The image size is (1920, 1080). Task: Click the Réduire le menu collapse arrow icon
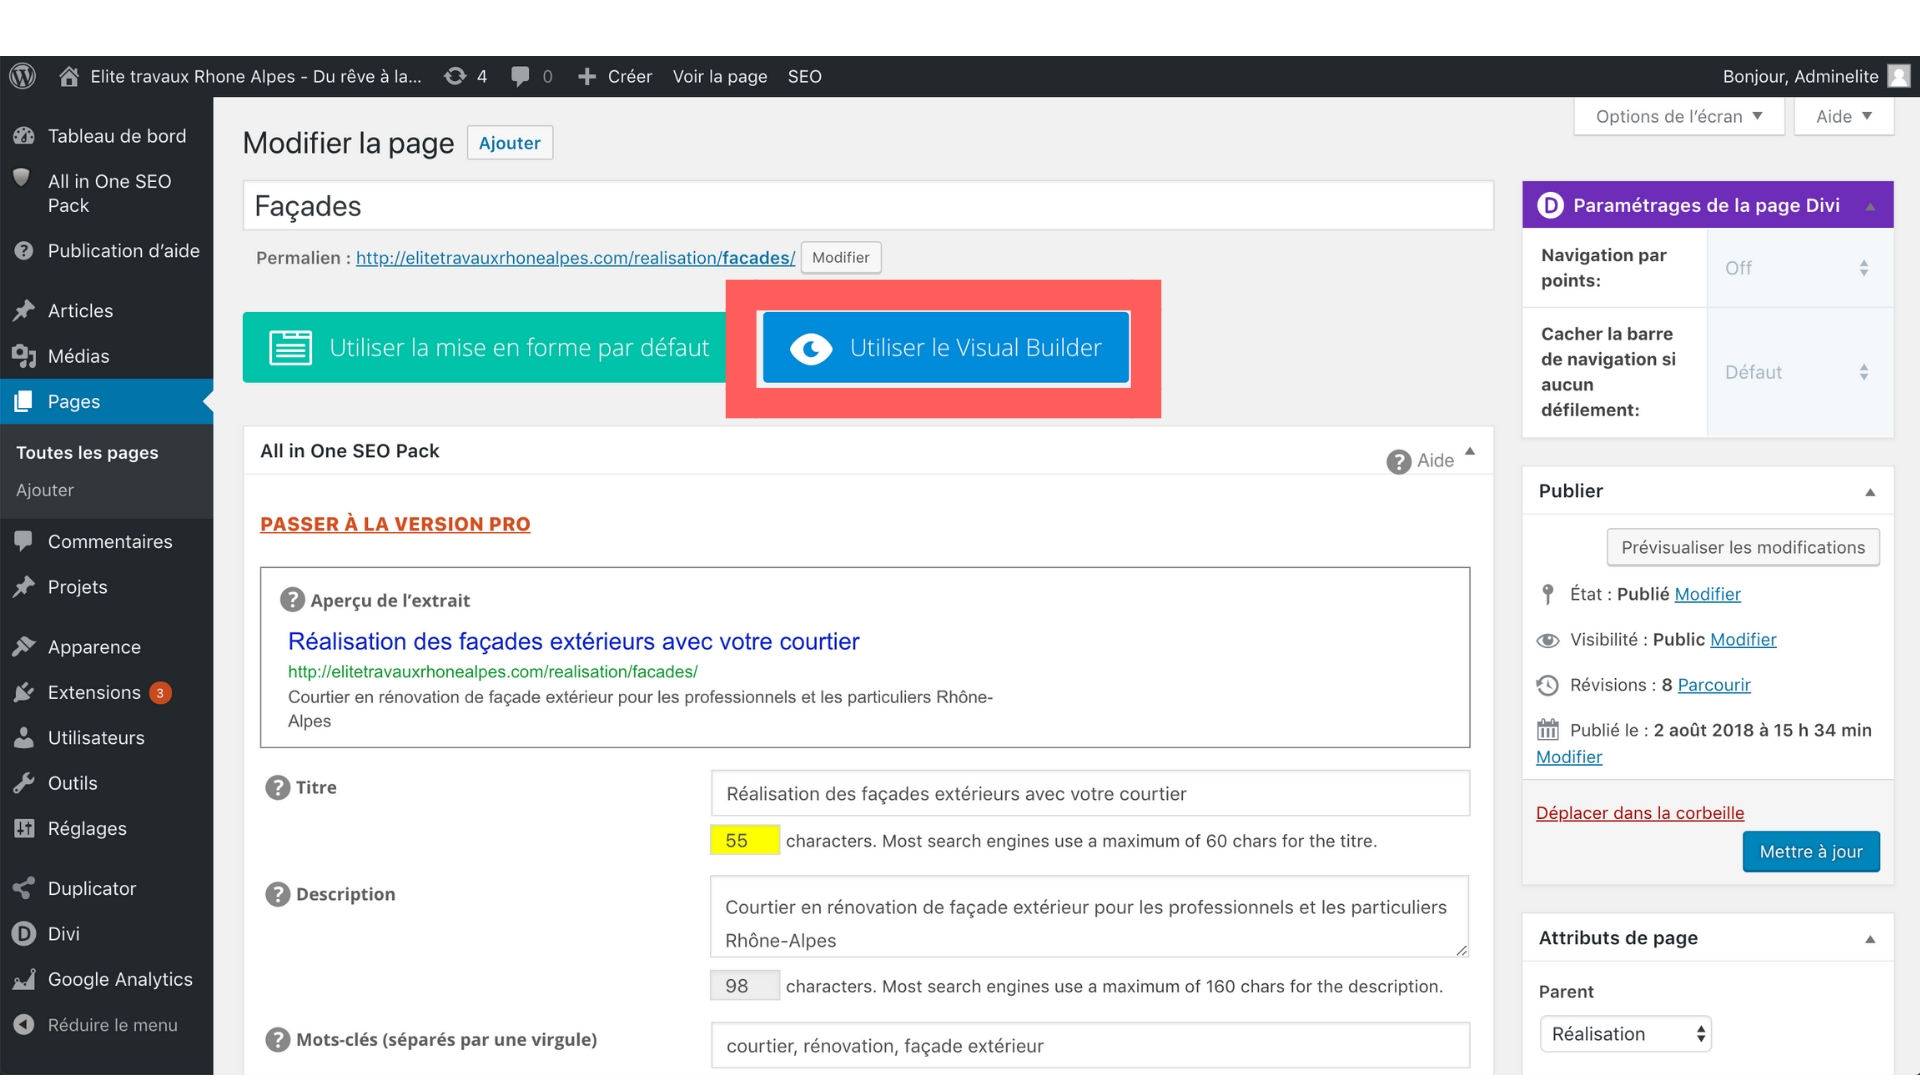point(24,1025)
